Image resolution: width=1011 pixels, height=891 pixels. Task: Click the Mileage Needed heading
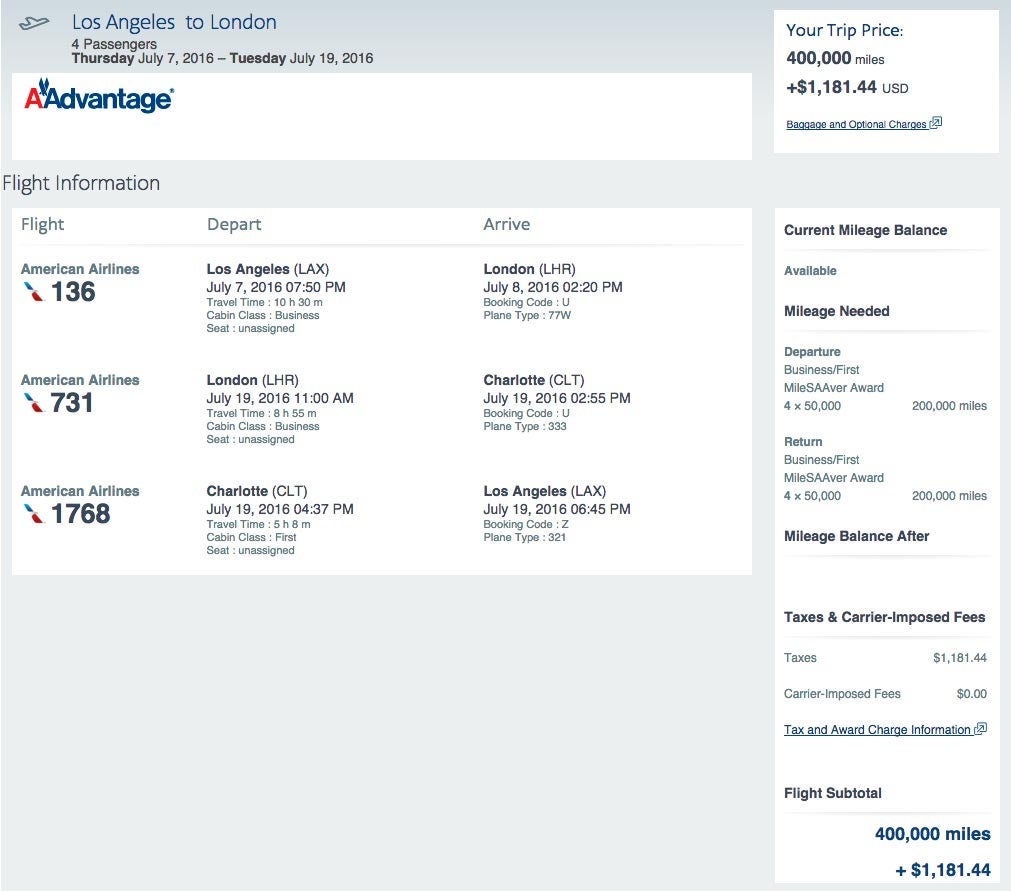click(x=836, y=311)
